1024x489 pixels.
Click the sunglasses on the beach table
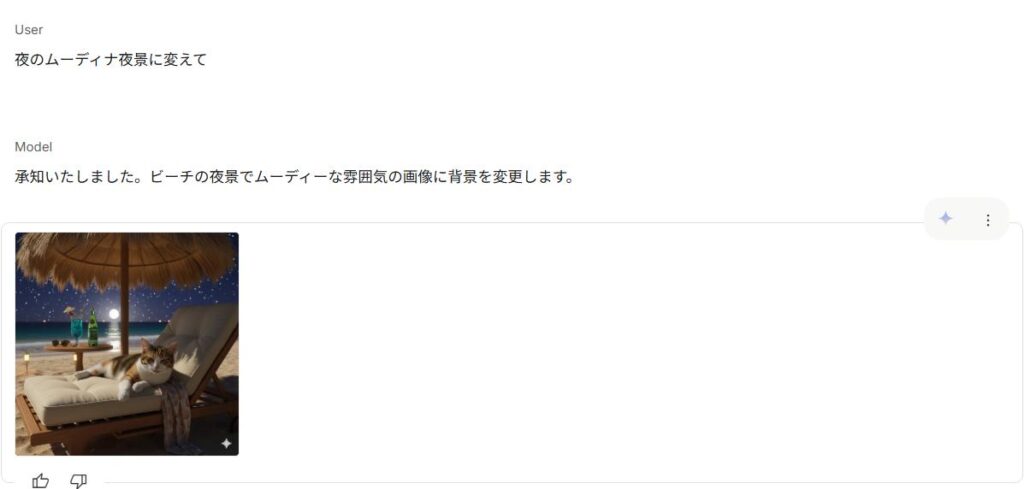[x=59, y=343]
